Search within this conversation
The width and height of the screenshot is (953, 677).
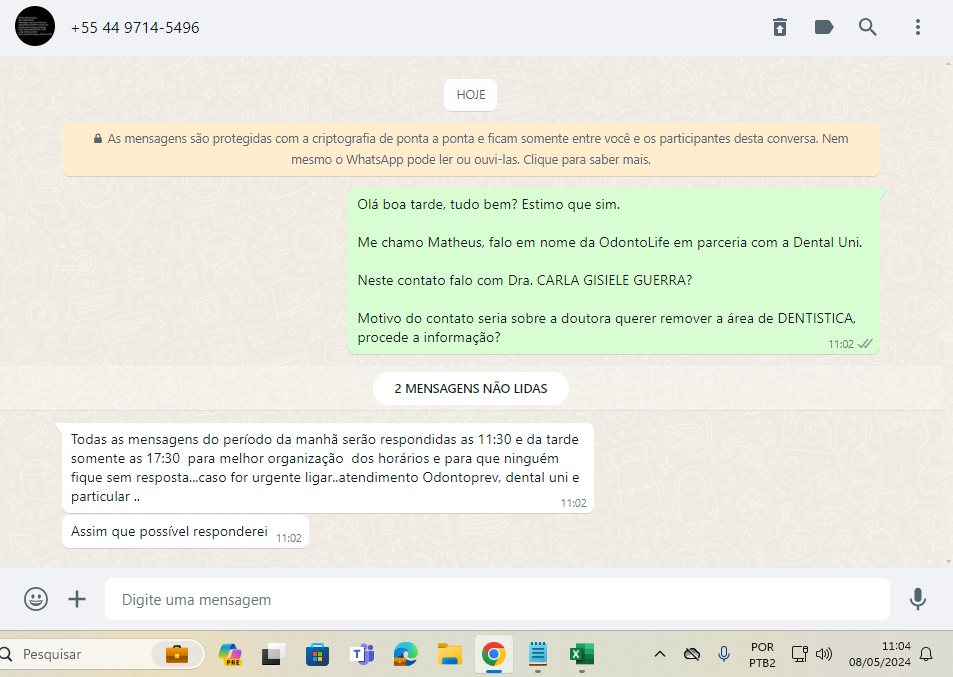click(867, 27)
